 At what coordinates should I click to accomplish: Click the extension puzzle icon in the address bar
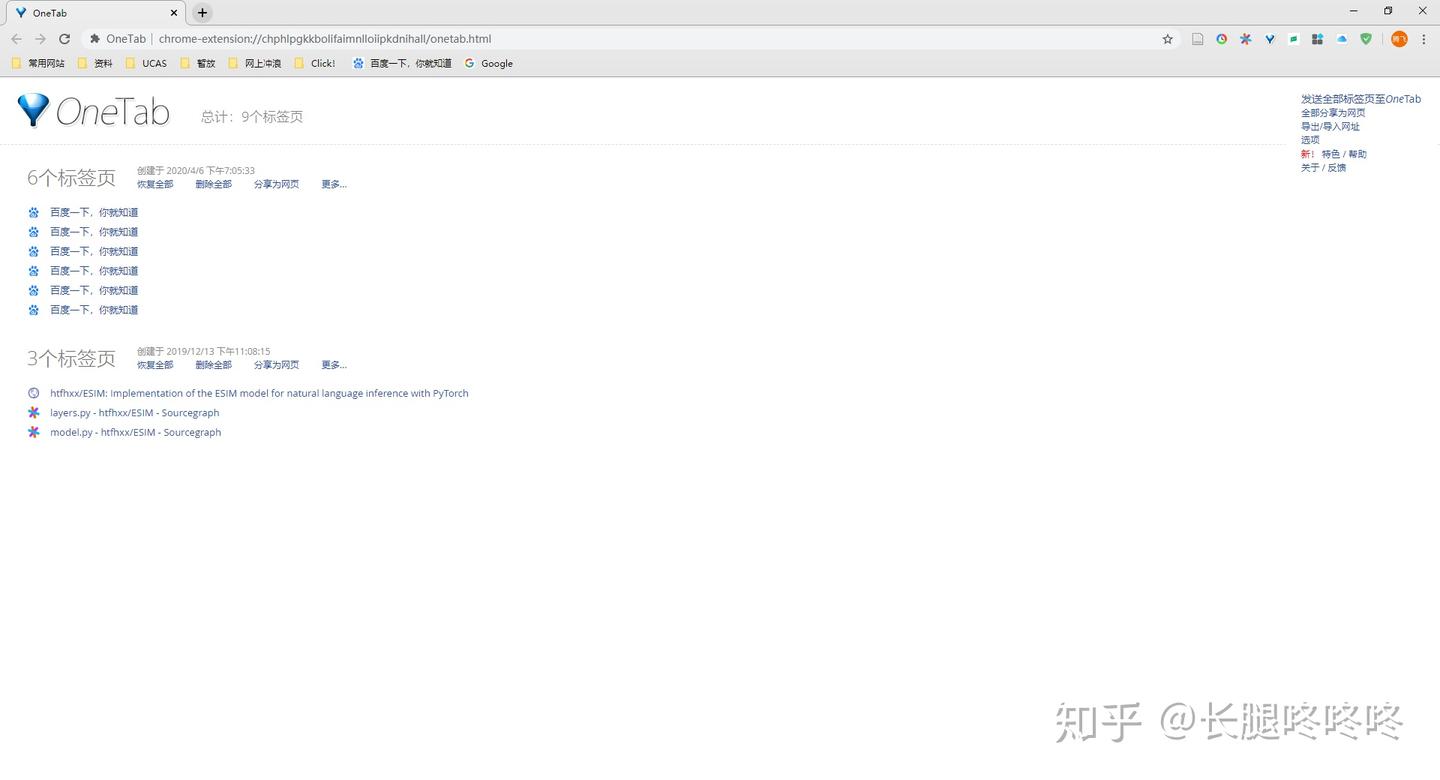tap(95, 39)
